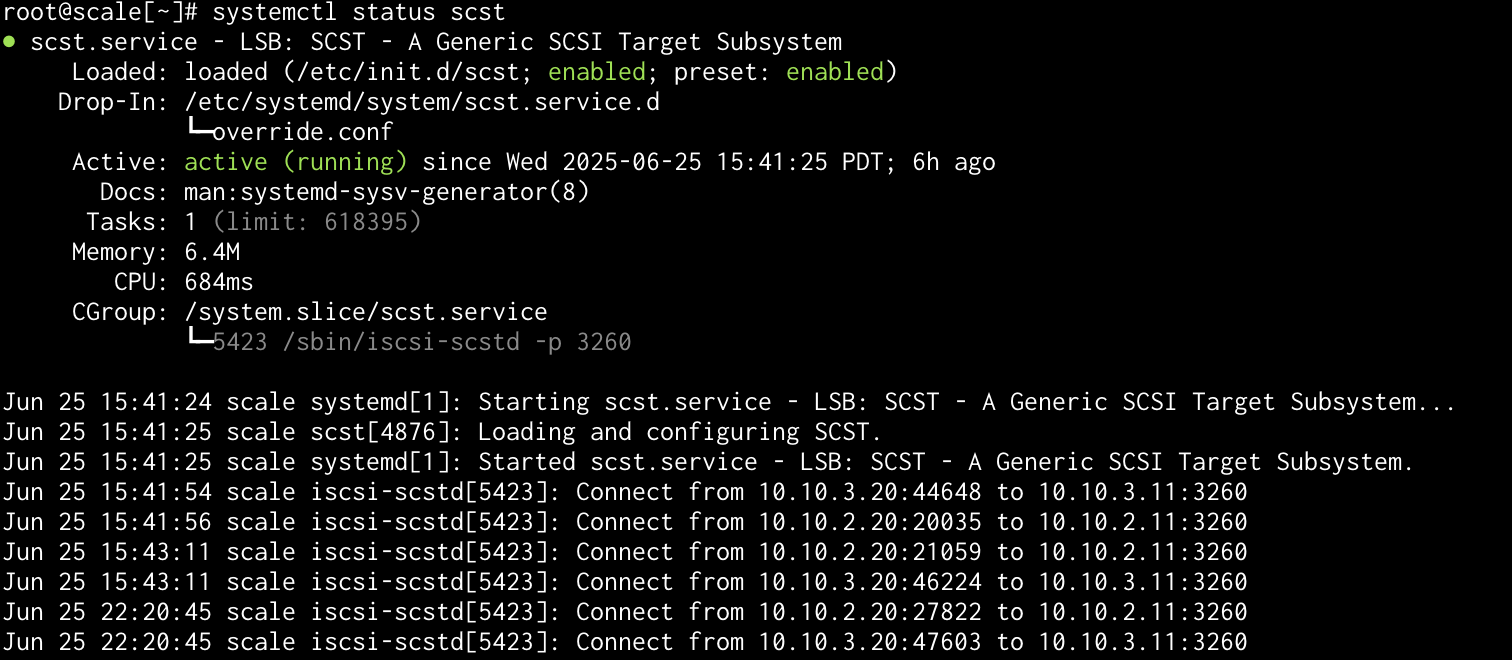Image resolution: width=1512 pixels, height=660 pixels.
Task: Click the tree branch glyph before override.conf
Action: tap(198, 129)
